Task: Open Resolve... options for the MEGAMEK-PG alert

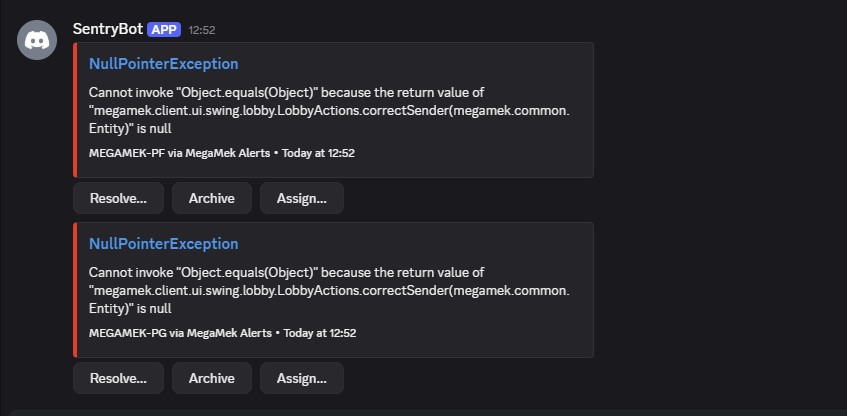Action: [118, 378]
